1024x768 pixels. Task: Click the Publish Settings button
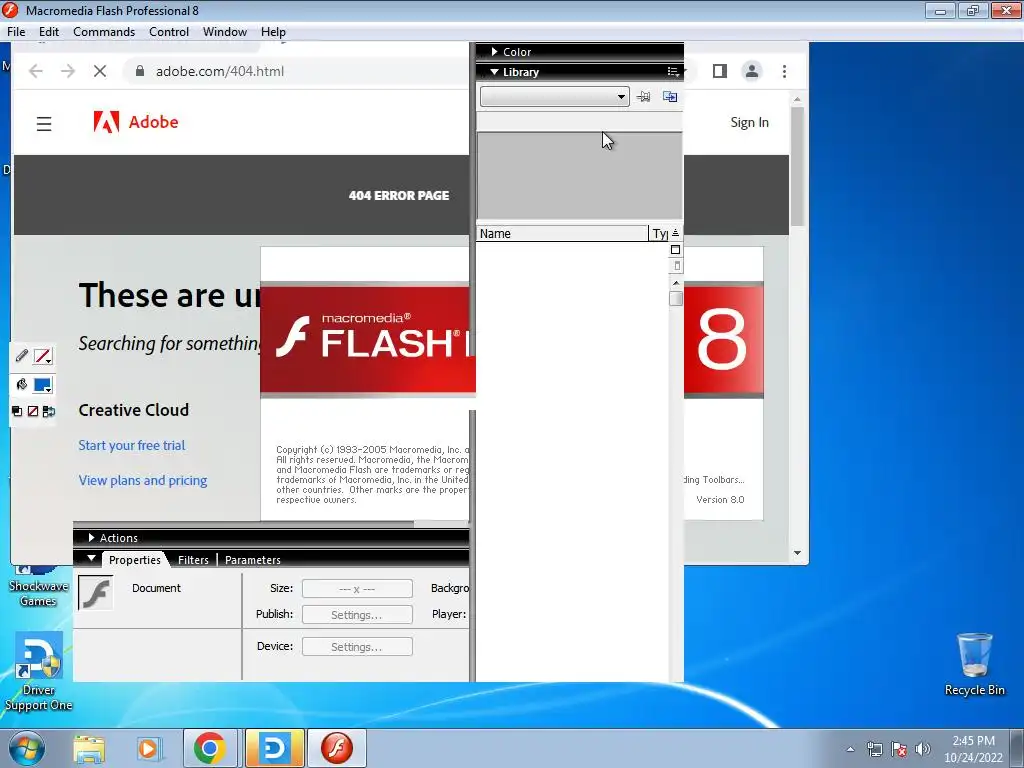(x=357, y=615)
